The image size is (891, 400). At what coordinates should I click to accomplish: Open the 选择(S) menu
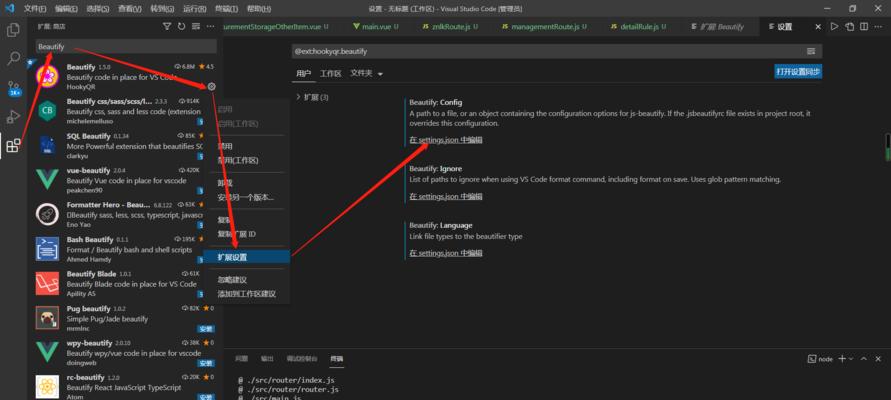tap(99, 9)
